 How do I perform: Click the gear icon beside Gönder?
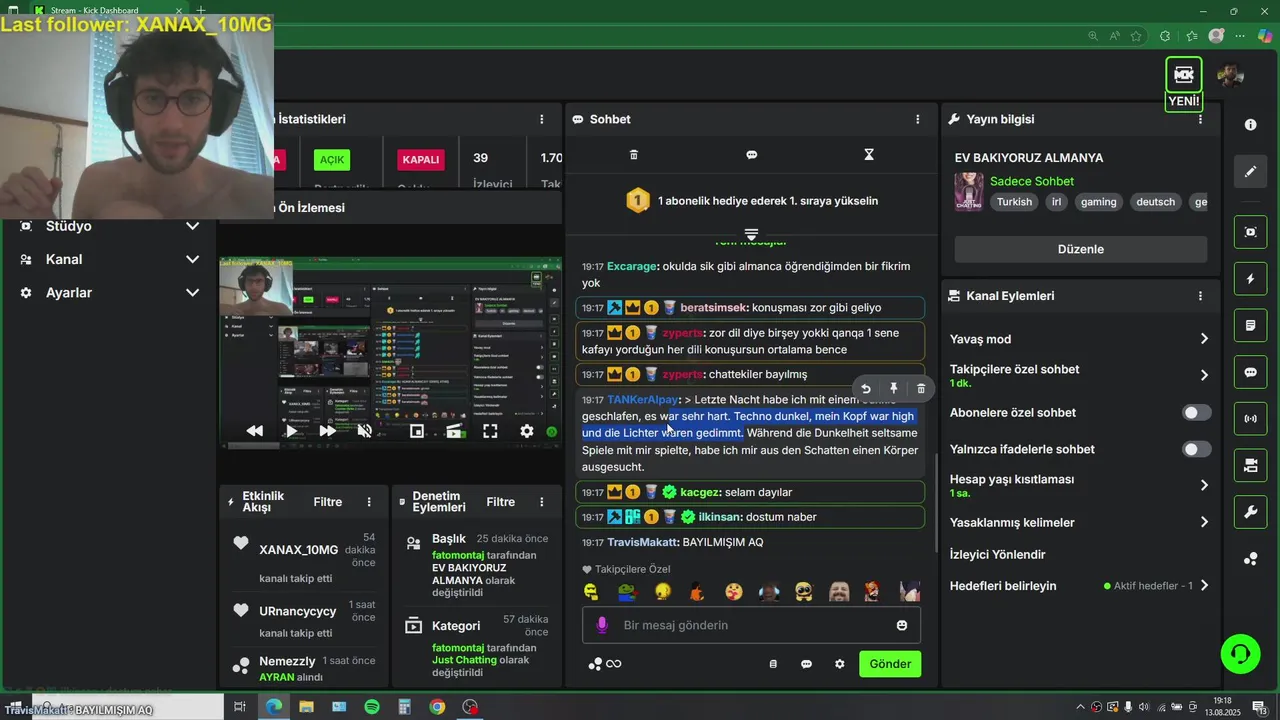pos(840,664)
